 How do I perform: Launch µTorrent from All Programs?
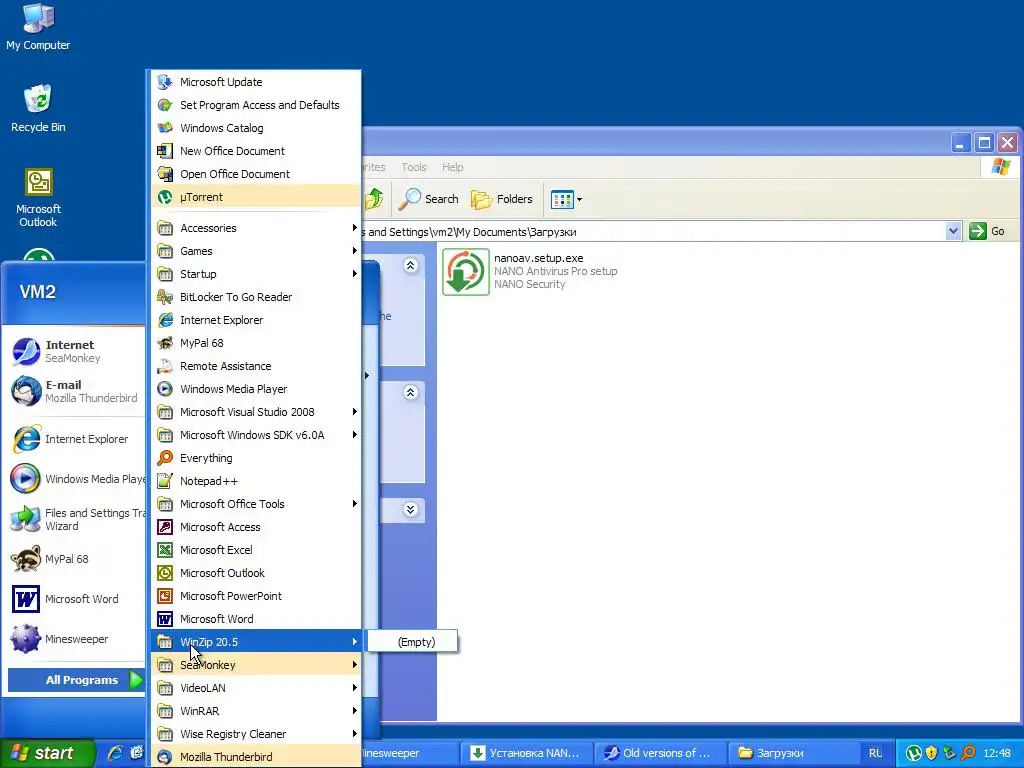click(x=256, y=197)
